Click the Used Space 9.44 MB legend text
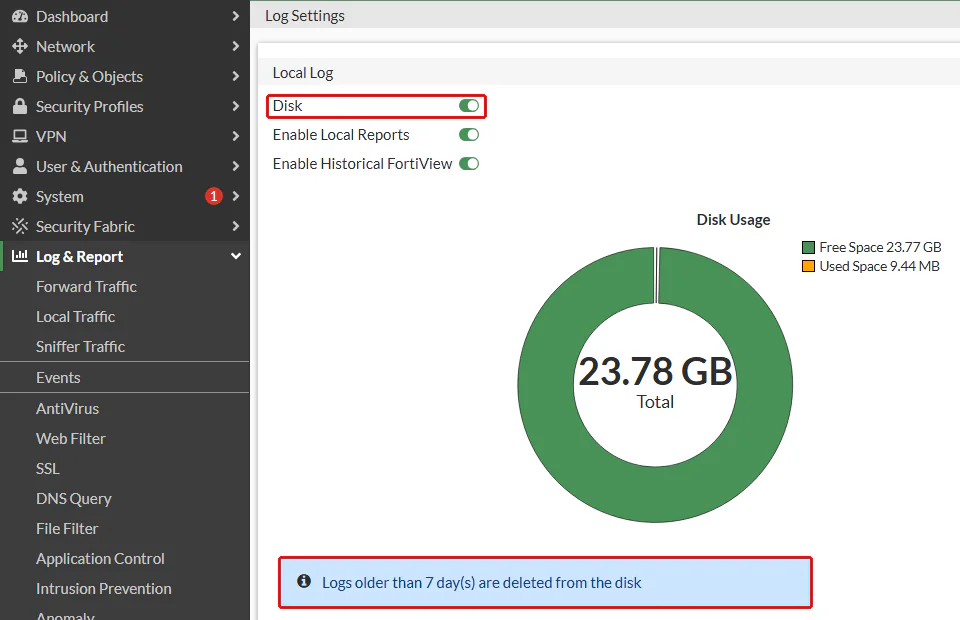Image resolution: width=960 pixels, height=620 pixels. click(879, 266)
